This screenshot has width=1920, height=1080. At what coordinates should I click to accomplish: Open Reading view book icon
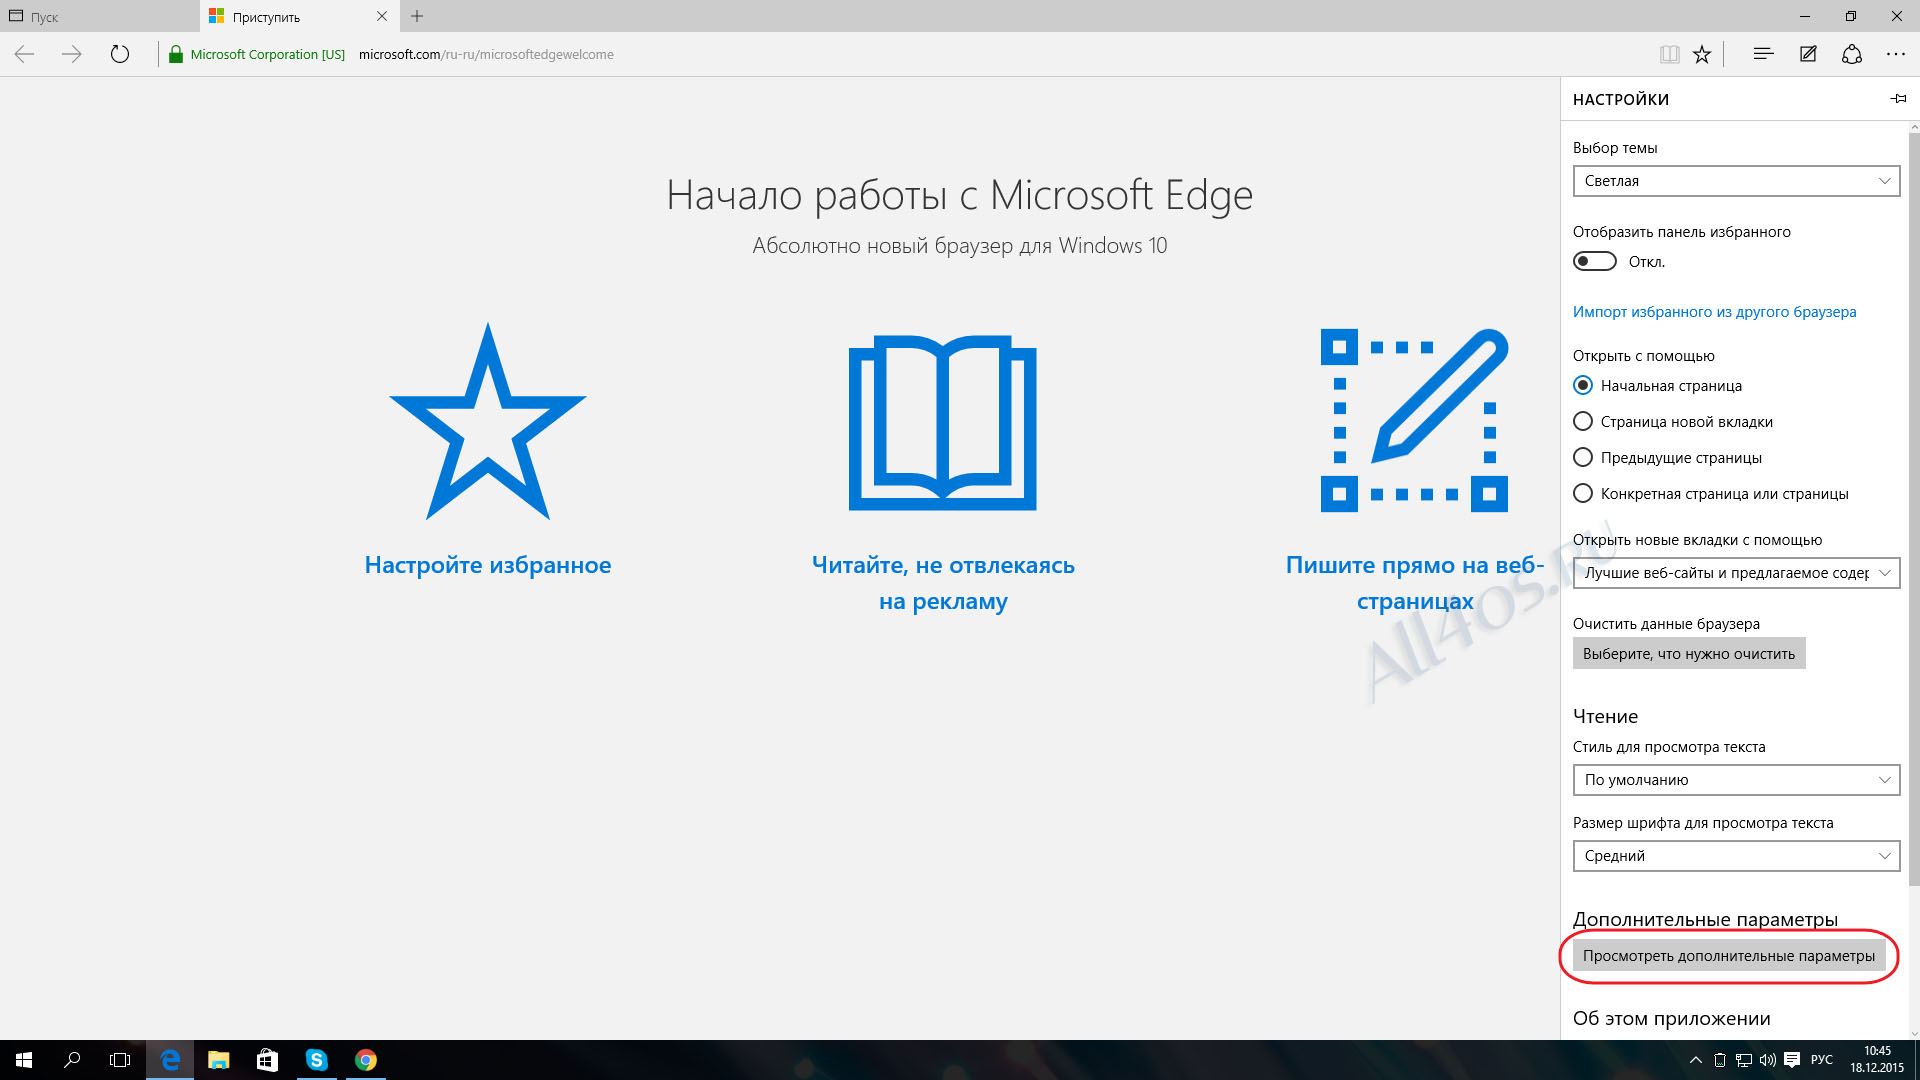(1669, 54)
